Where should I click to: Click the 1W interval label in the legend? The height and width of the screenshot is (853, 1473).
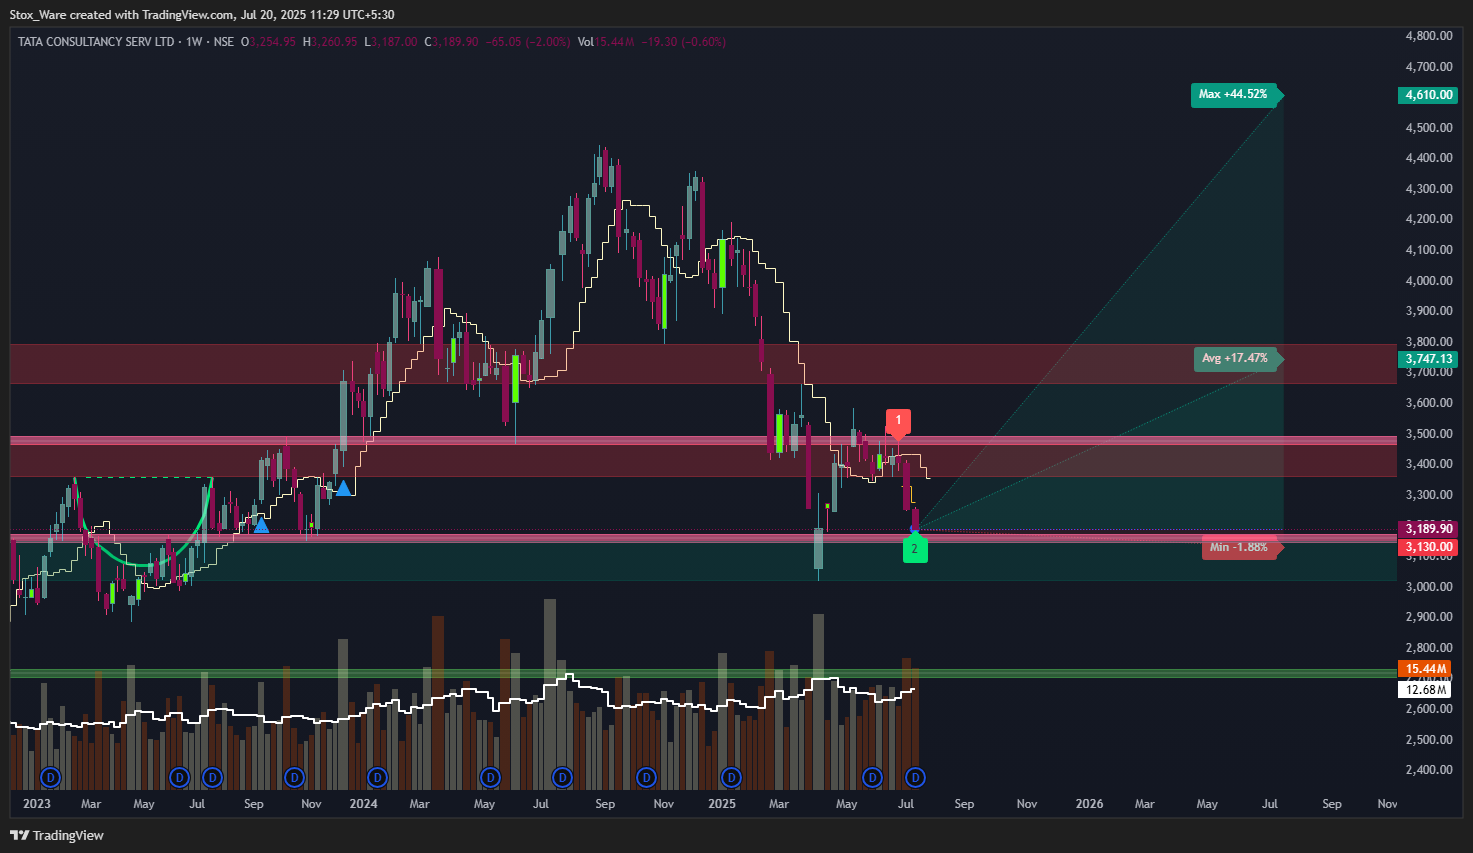(194, 42)
